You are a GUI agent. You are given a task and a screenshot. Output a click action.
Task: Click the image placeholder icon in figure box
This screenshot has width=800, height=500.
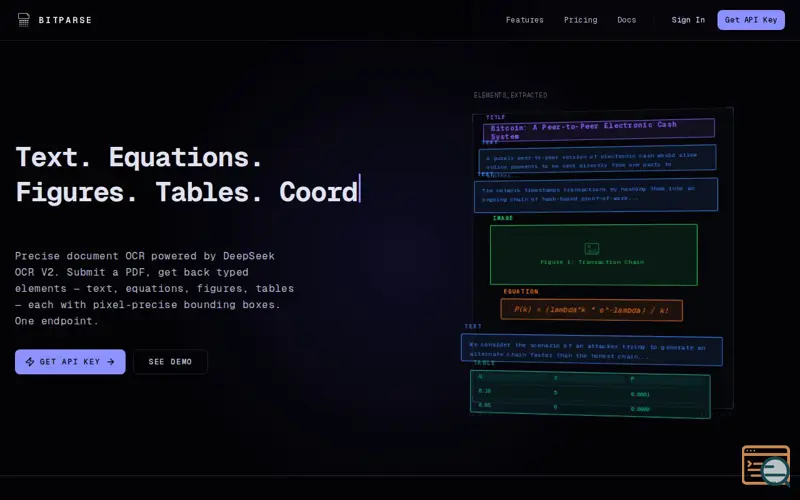pos(592,248)
